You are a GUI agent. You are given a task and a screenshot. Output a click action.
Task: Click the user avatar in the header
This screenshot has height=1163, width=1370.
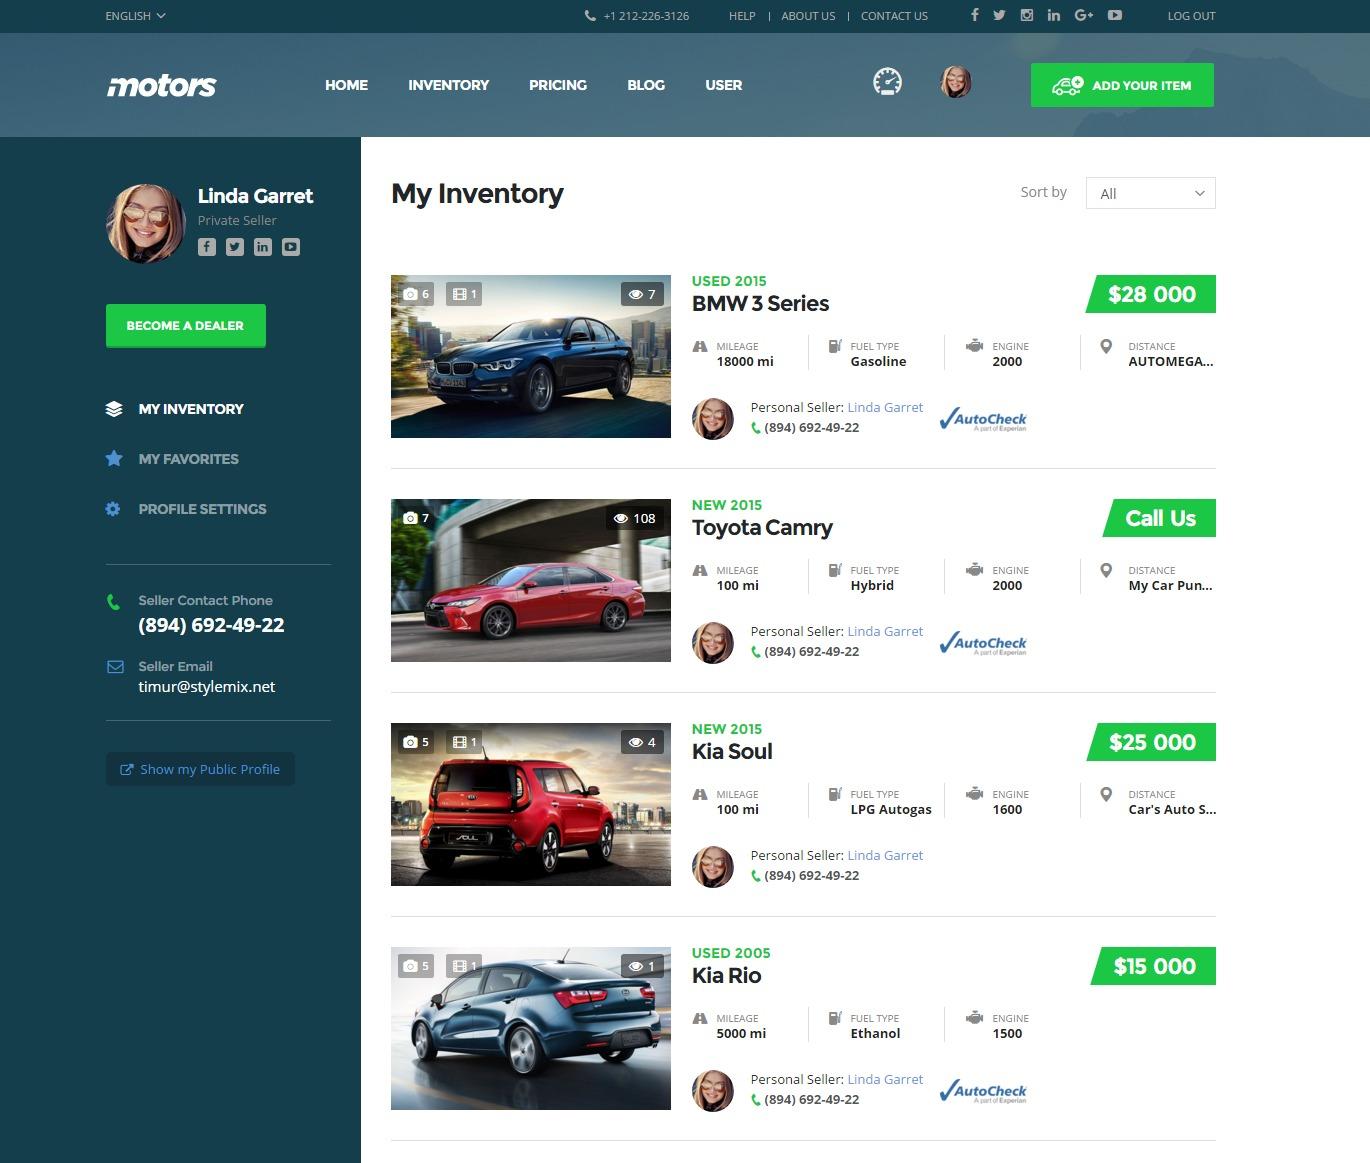pos(956,82)
